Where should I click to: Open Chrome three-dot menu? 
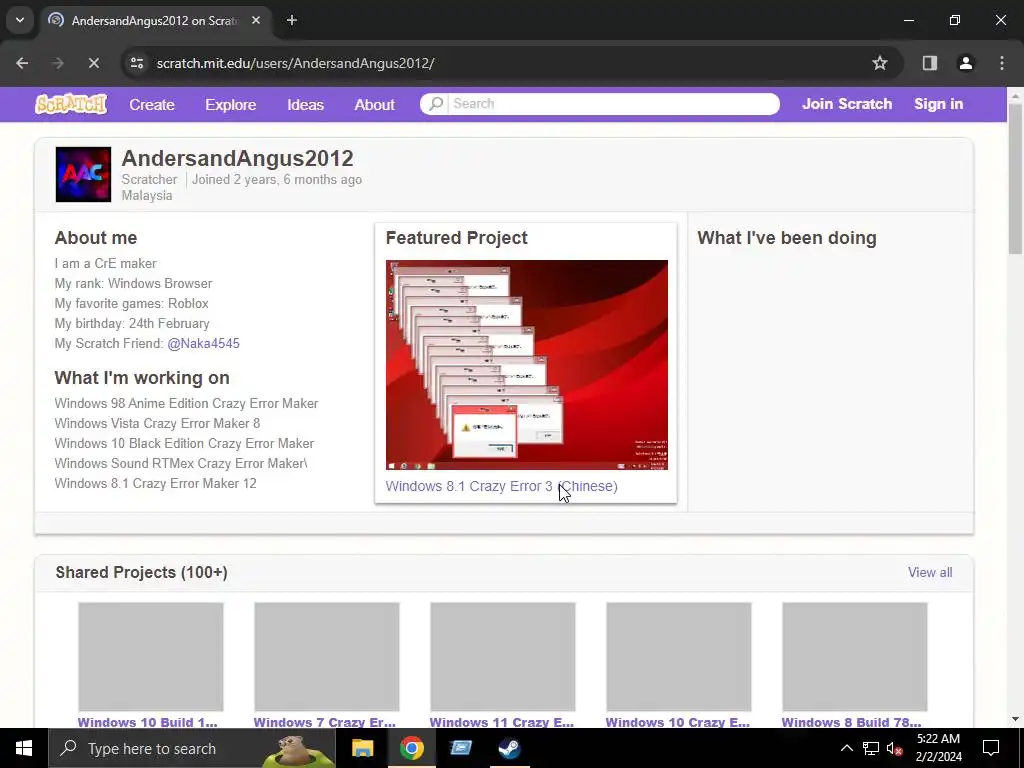1002,63
